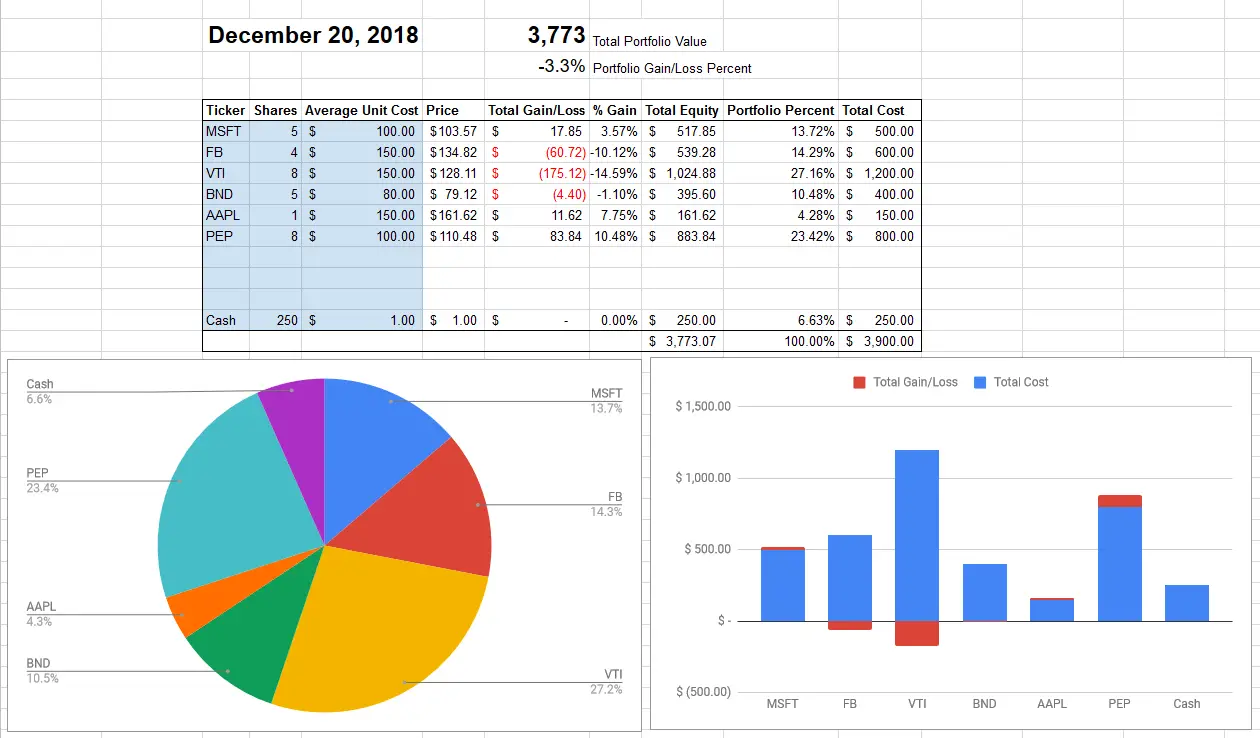
Task: Click the AAPL axis label under the bar chart
Action: pos(1052,704)
